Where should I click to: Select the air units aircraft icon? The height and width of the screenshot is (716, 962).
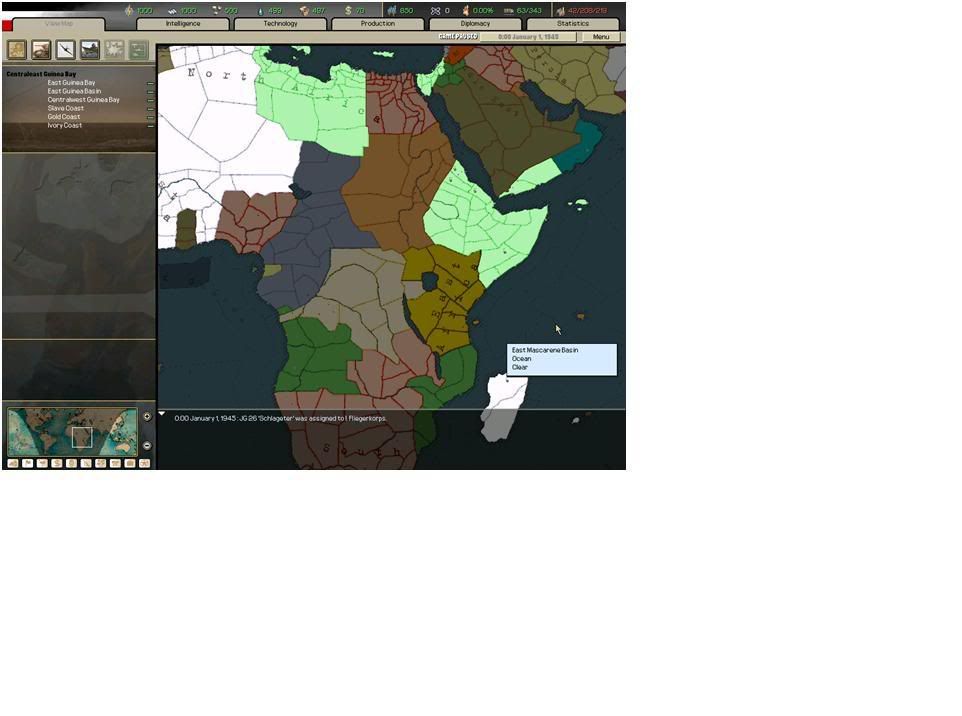tap(65, 49)
